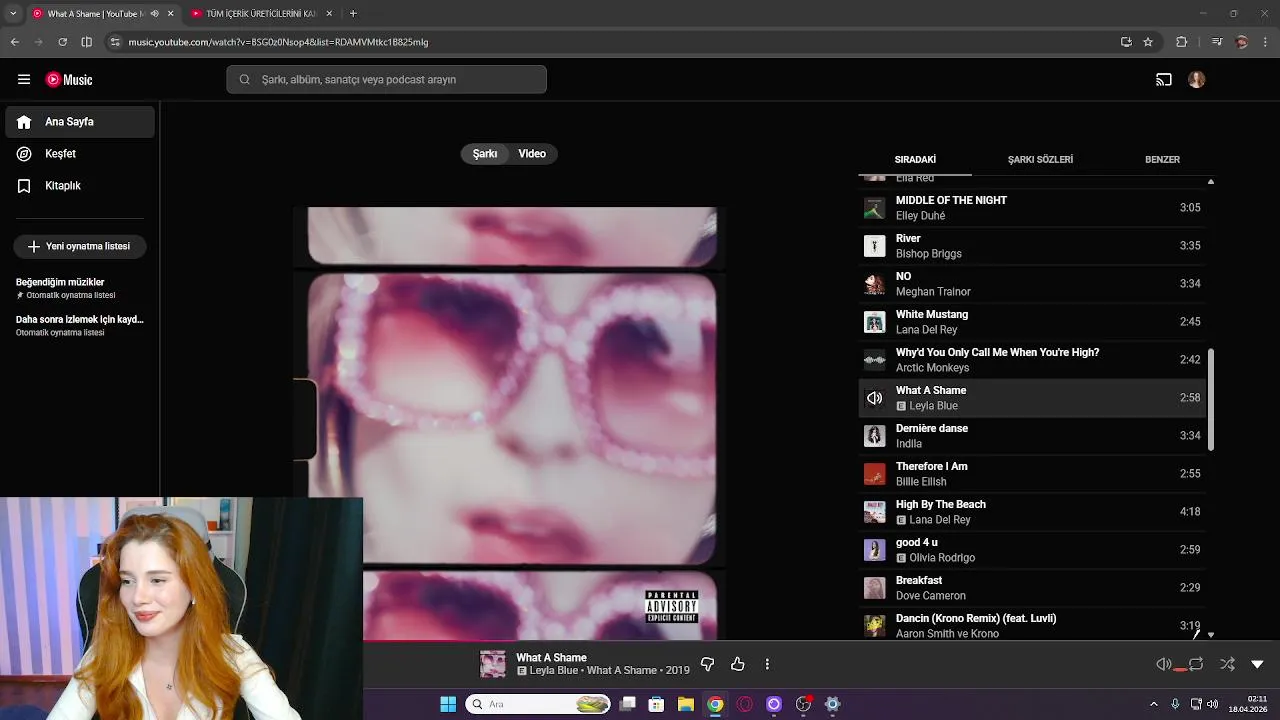Image resolution: width=1280 pixels, height=720 pixels.
Task: Open the Beğendiğim müzikler playlist
Action: 80,288
